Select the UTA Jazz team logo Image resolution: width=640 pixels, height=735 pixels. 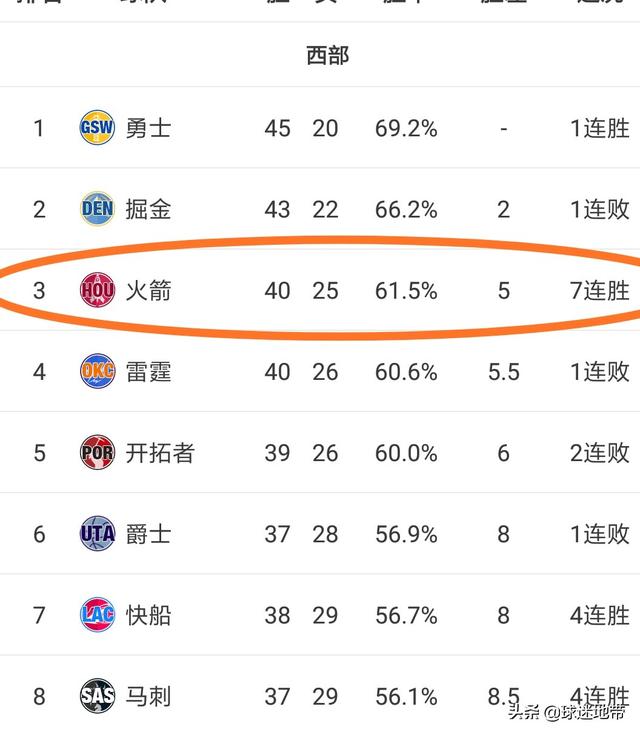[x=97, y=533]
